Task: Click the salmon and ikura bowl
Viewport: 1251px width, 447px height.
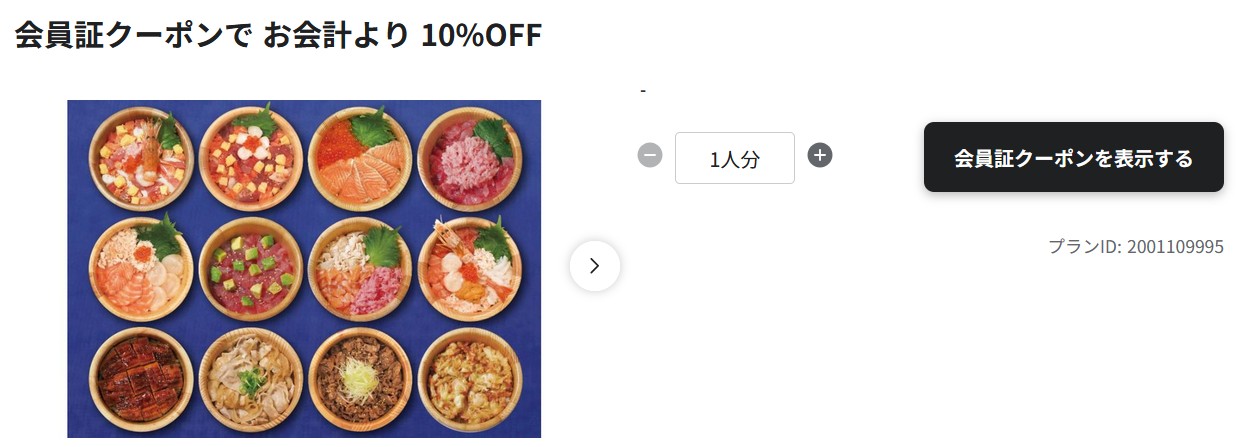Action: [359, 158]
